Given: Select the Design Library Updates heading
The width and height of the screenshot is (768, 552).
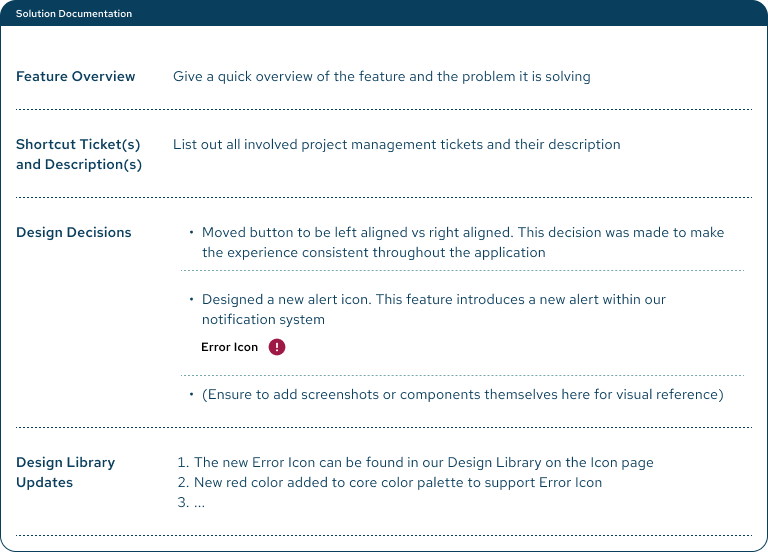Looking at the screenshot, I should [66, 472].
